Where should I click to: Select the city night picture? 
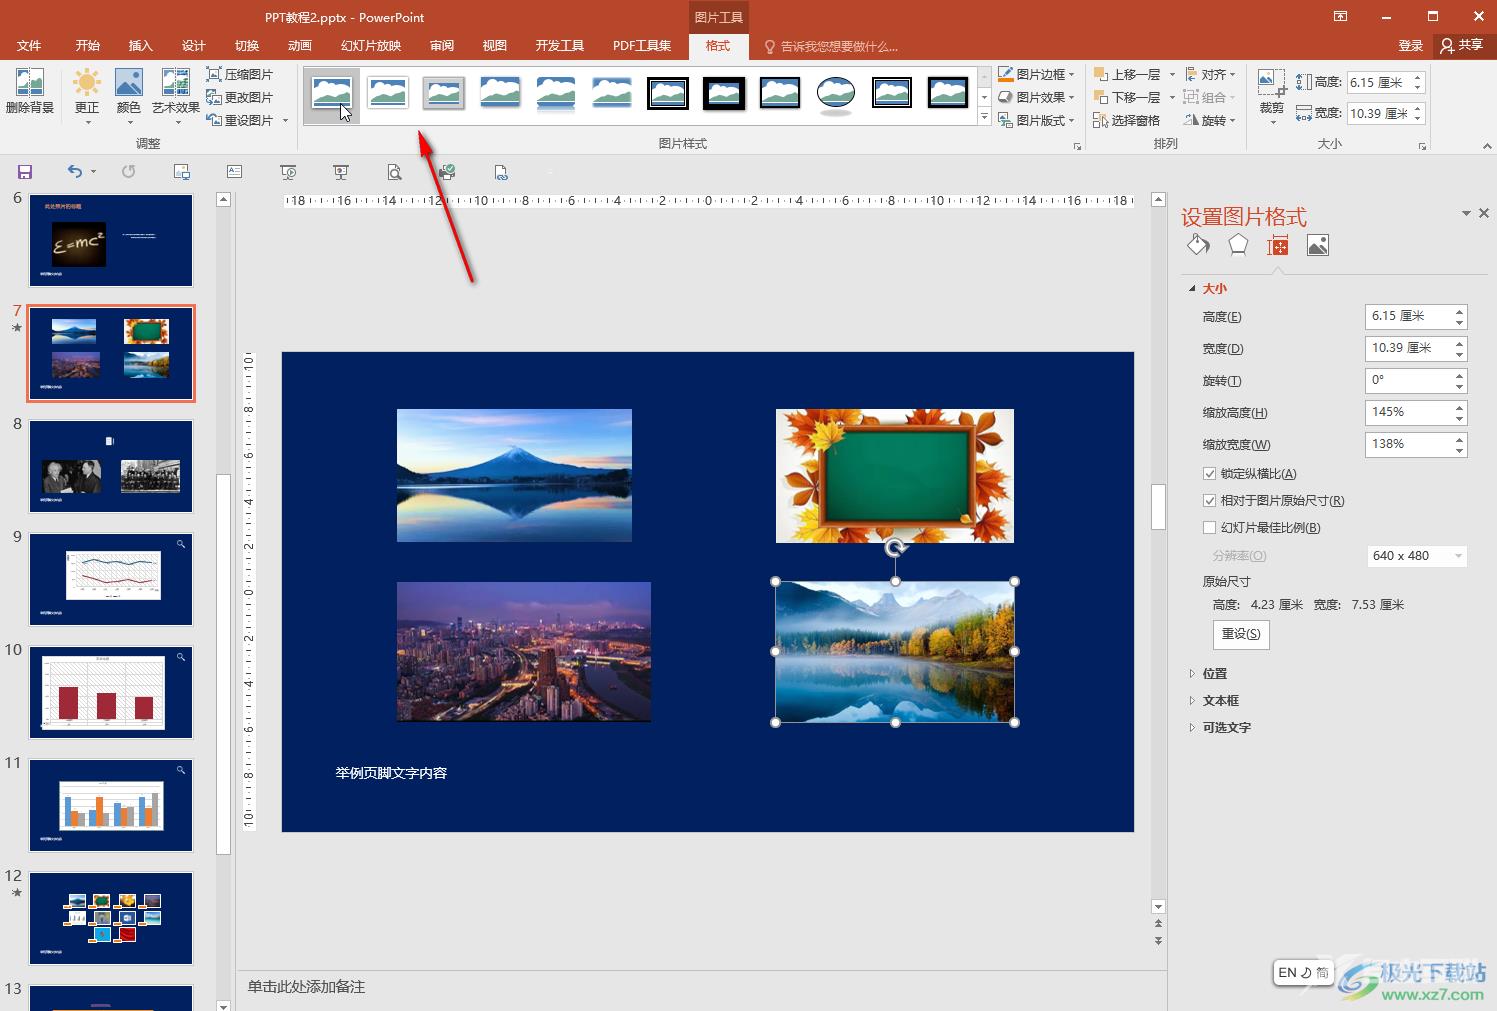pos(524,651)
